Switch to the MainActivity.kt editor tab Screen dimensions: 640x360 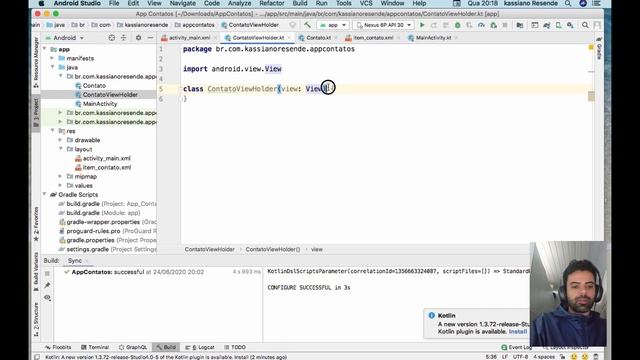(433, 38)
